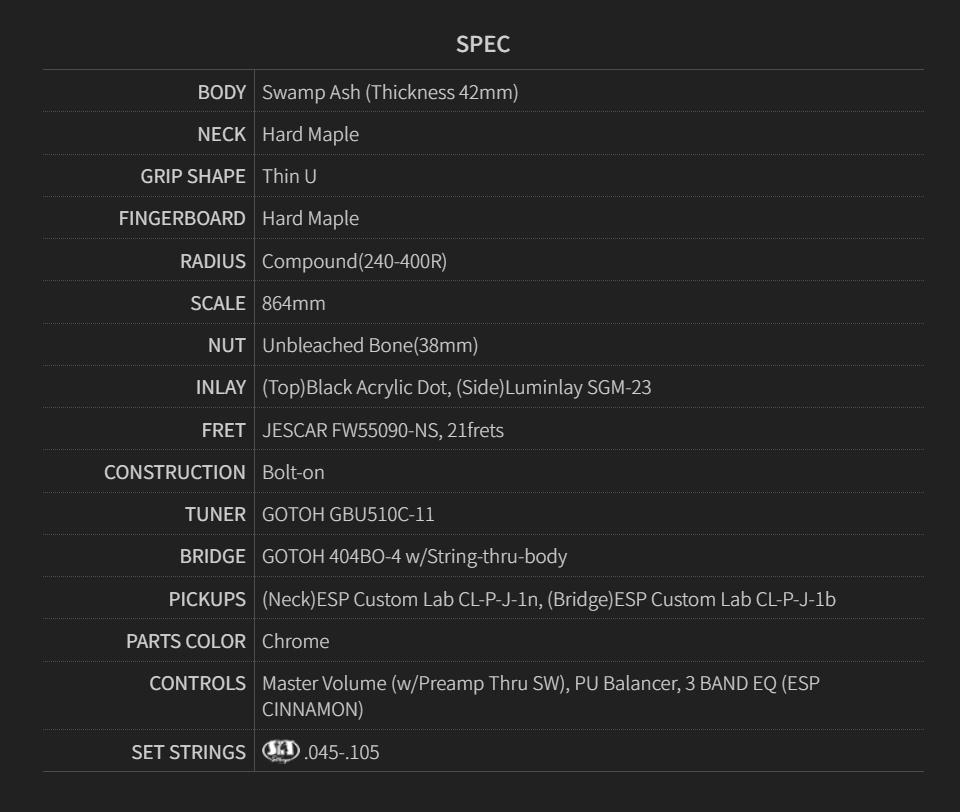Click the SPEC heading
The height and width of the screenshot is (812, 960).
coord(482,44)
